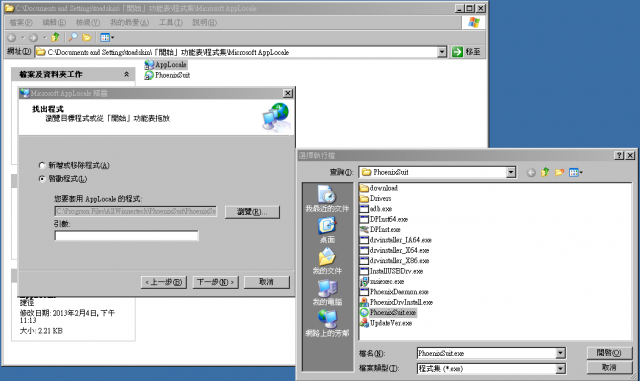This screenshot has height=381, width=640.
Task: Open the View menu icon in the file dialog
Action: (x=576, y=172)
